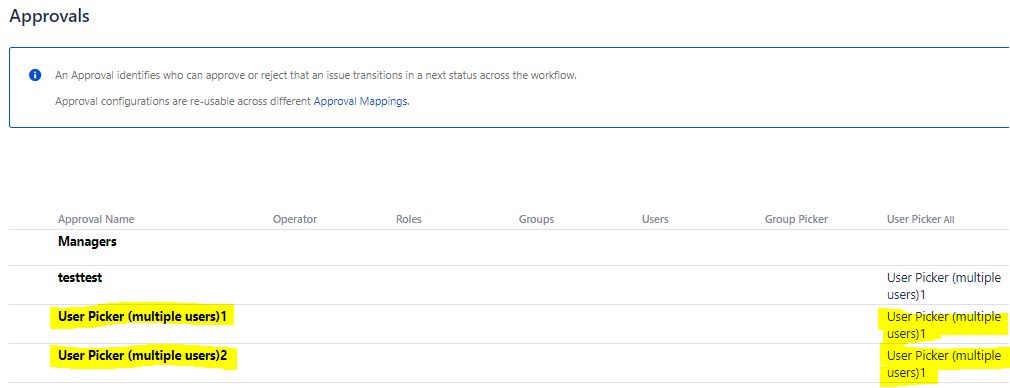
Task: Click the Operator cell in the Managers row
Action: point(295,247)
